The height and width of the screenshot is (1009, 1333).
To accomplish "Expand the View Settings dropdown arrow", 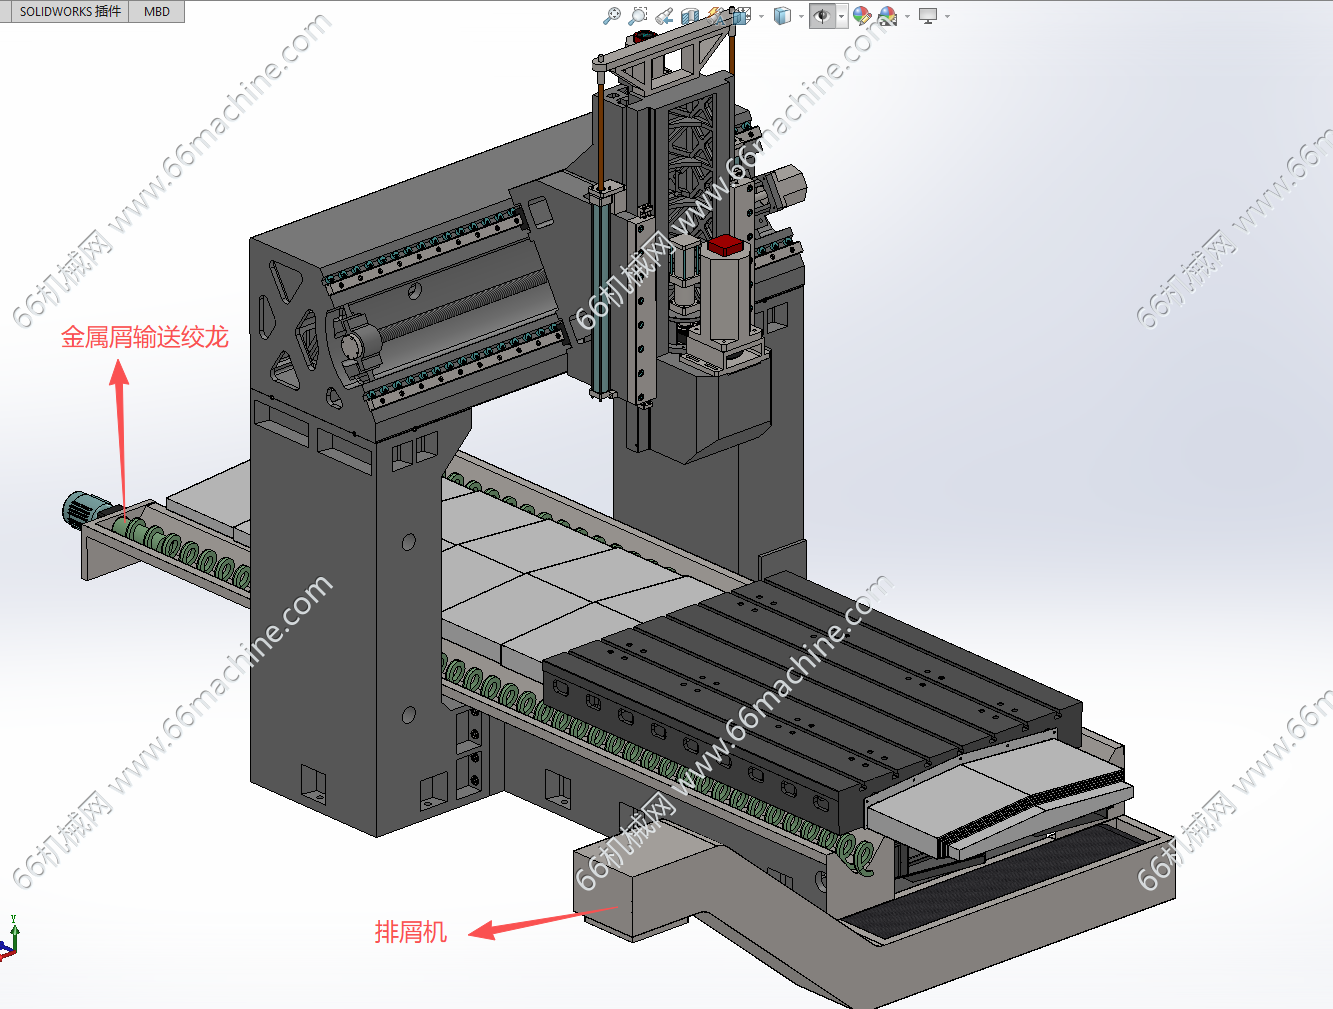I will pos(947,16).
